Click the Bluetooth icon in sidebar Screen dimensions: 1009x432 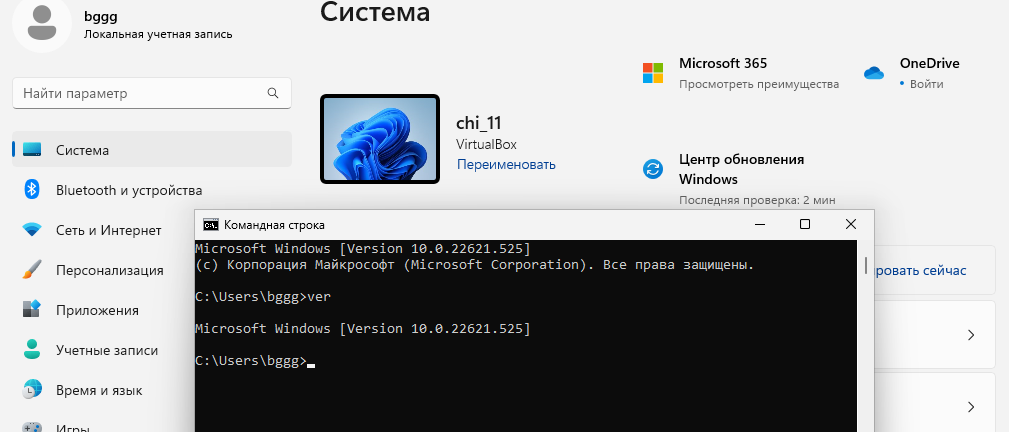pos(32,190)
